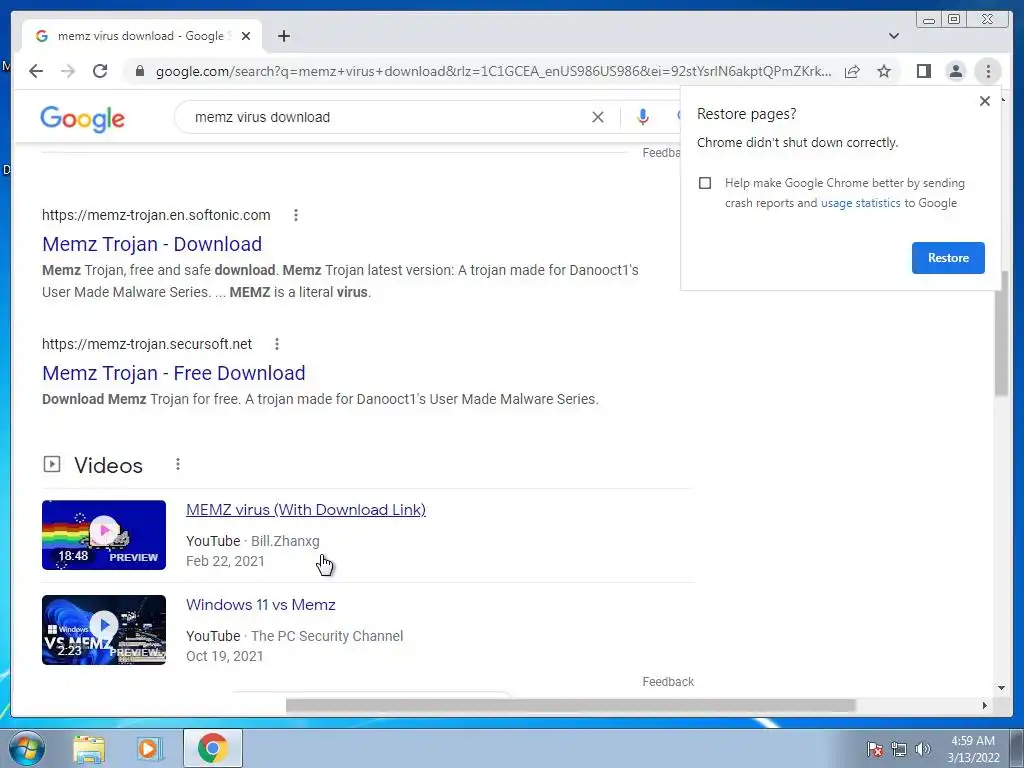1024x768 pixels.
Task: Open Chrome side panel
Action: (x=923, y=71)
